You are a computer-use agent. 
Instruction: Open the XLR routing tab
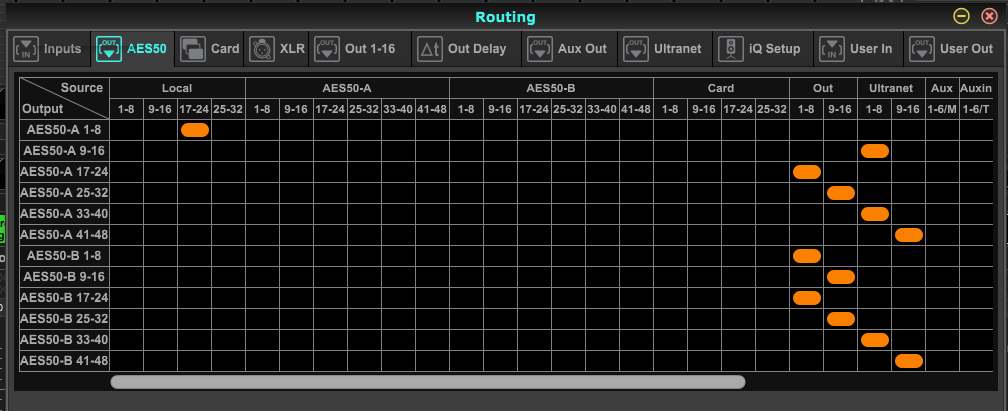[277, 49]
